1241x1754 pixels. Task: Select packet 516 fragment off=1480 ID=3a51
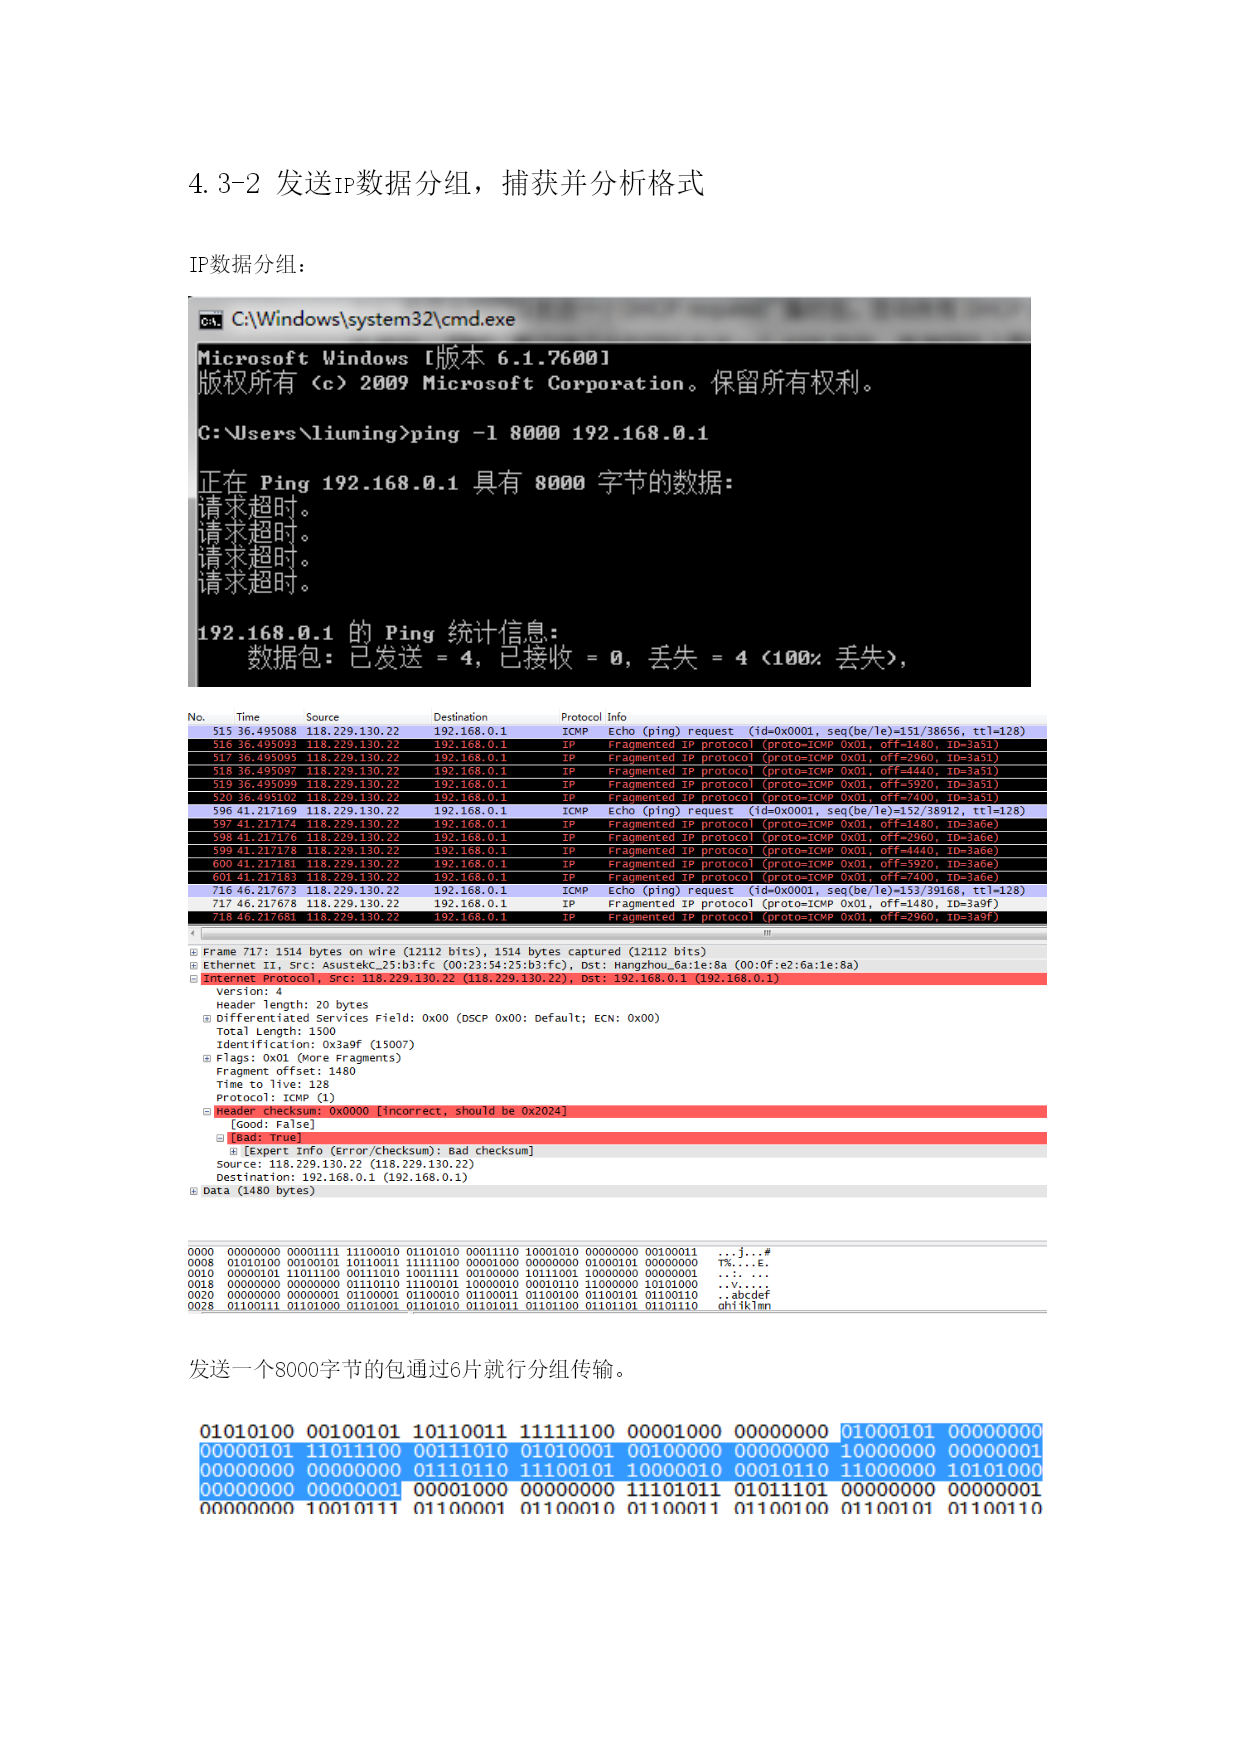pos(617,745)
